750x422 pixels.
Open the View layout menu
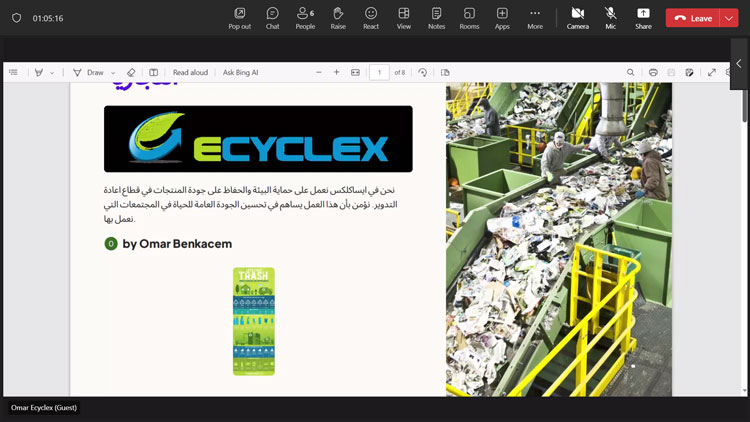[404, 17]
